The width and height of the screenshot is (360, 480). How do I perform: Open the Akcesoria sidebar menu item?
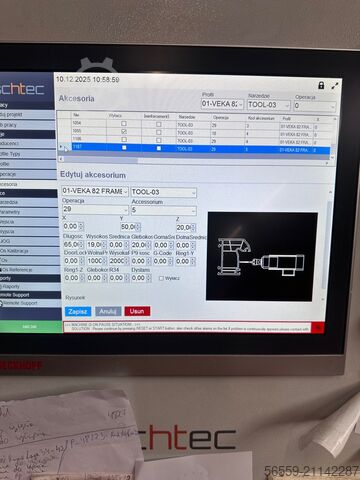click(x=27, y=184)
